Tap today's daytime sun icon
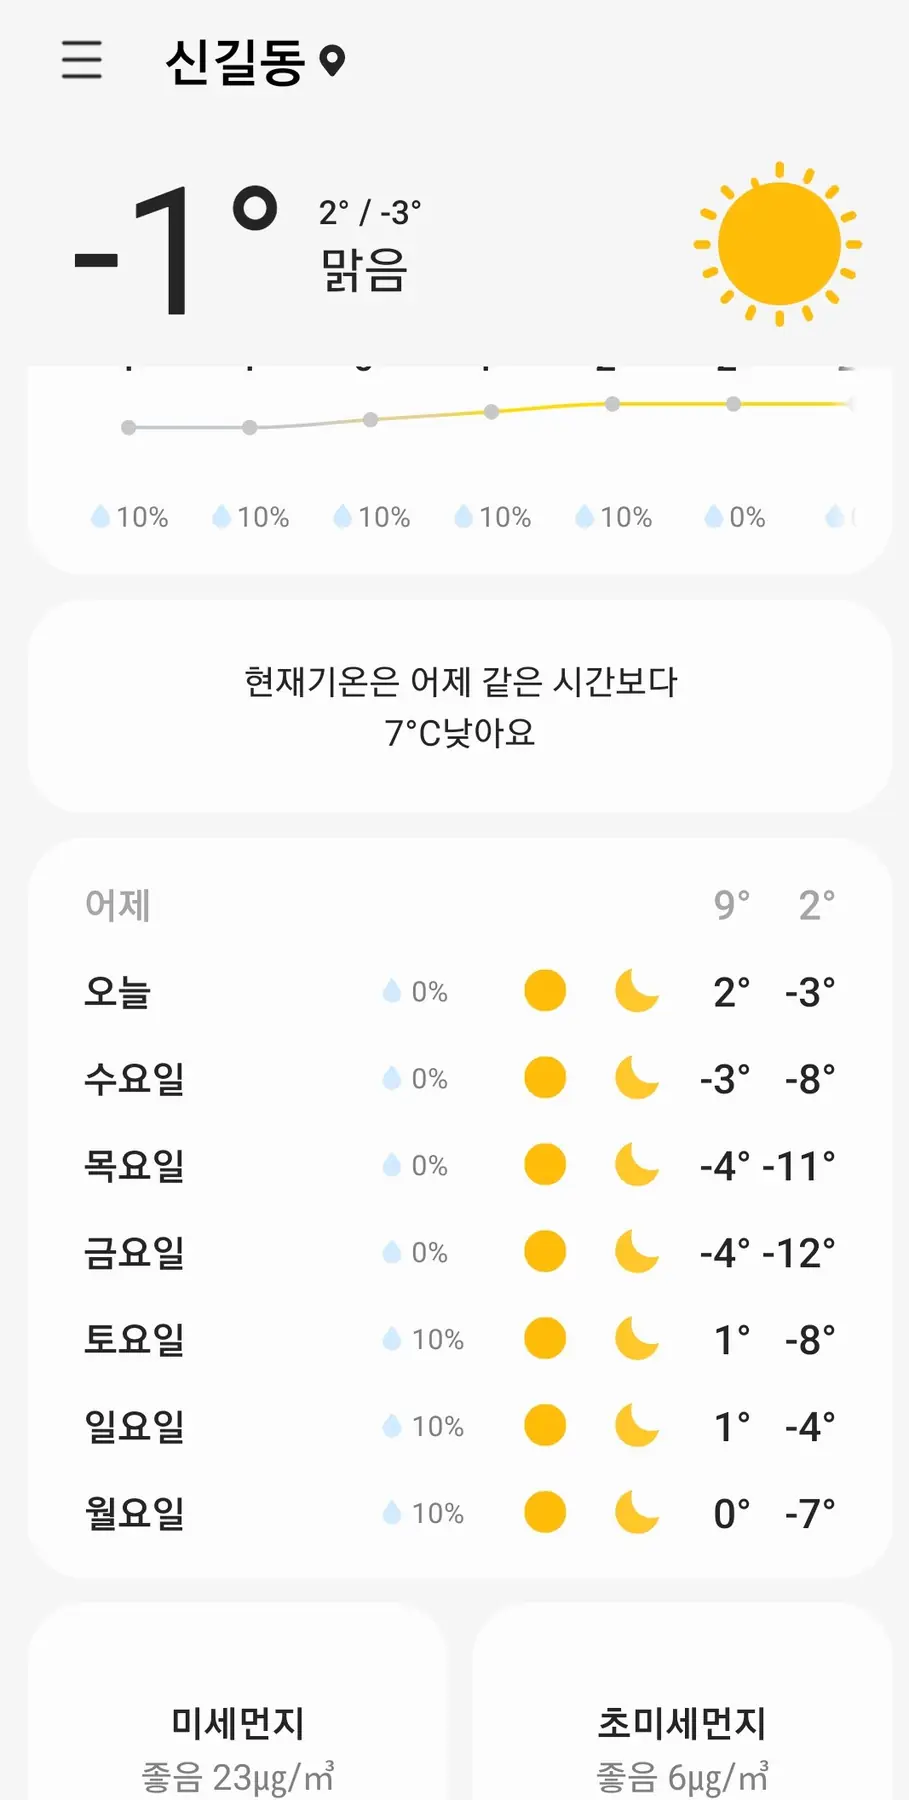The height and width of the screenshot is (1800, 909). (x=545, y=991)
